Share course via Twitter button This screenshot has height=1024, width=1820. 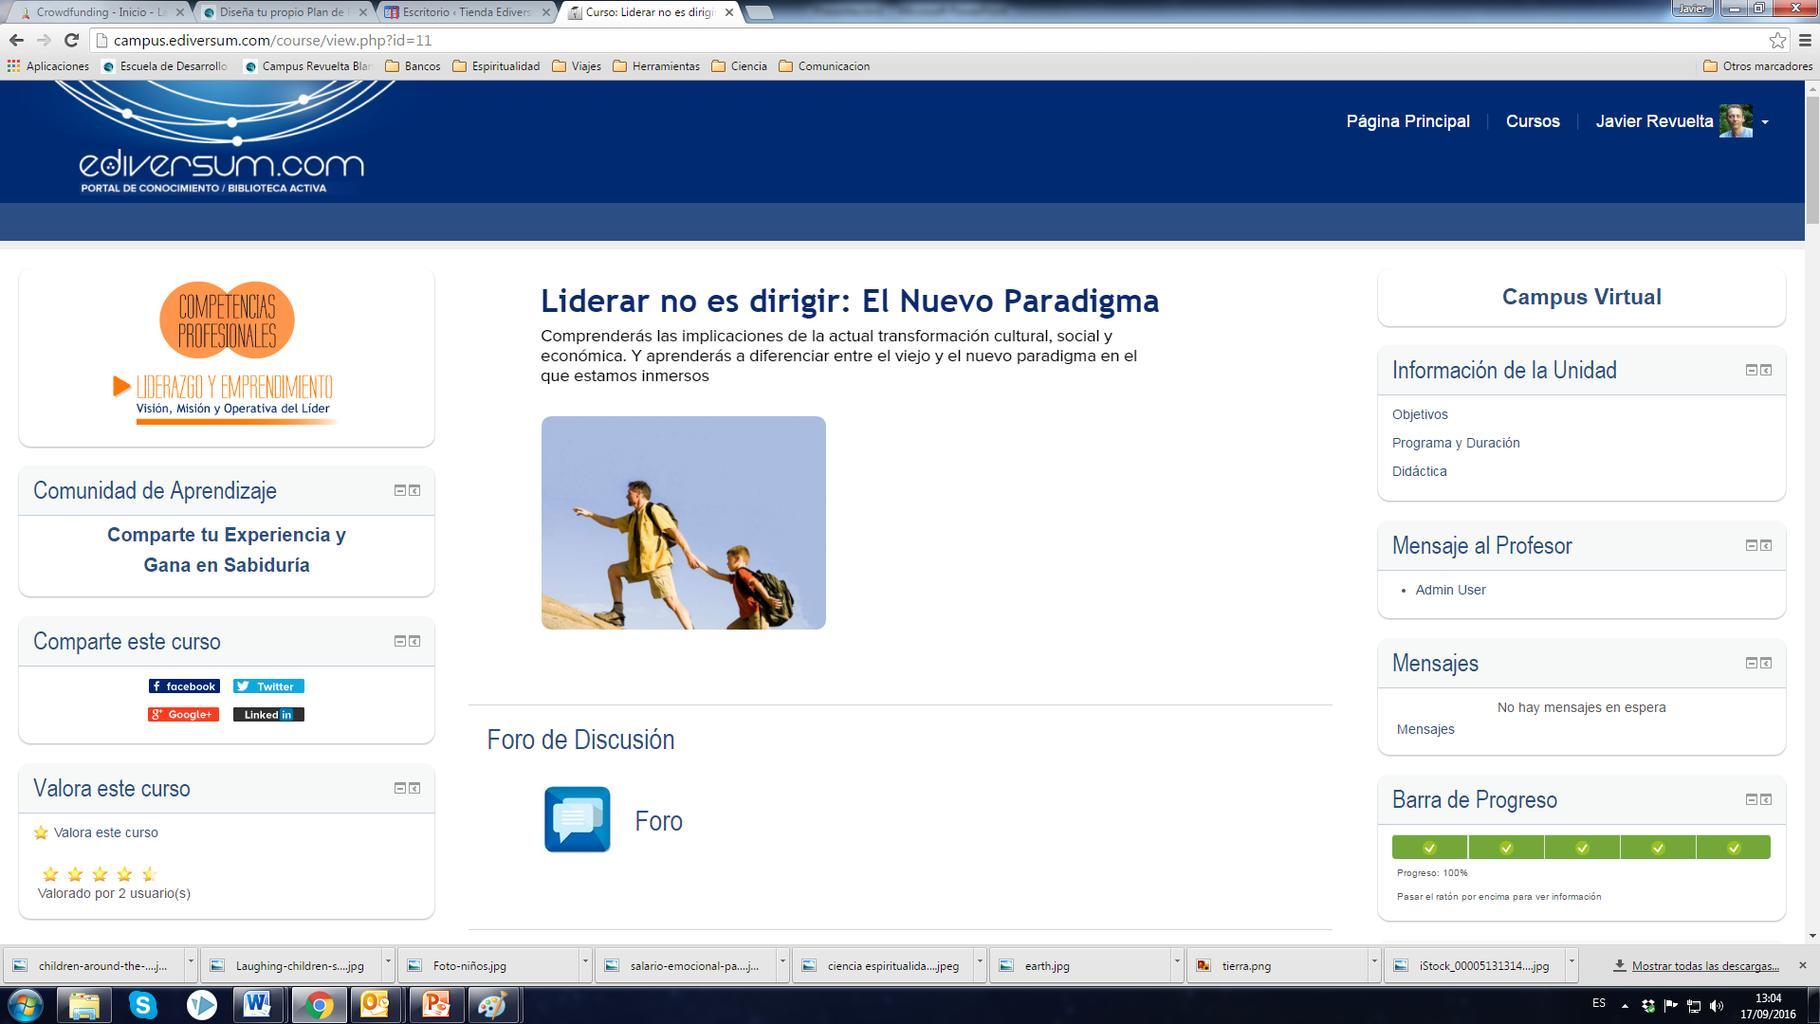coord(268,686)
